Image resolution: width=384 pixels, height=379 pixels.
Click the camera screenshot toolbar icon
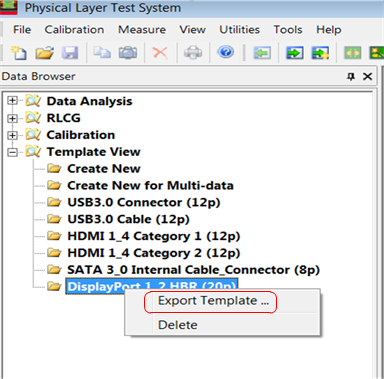tap(128, 53)
